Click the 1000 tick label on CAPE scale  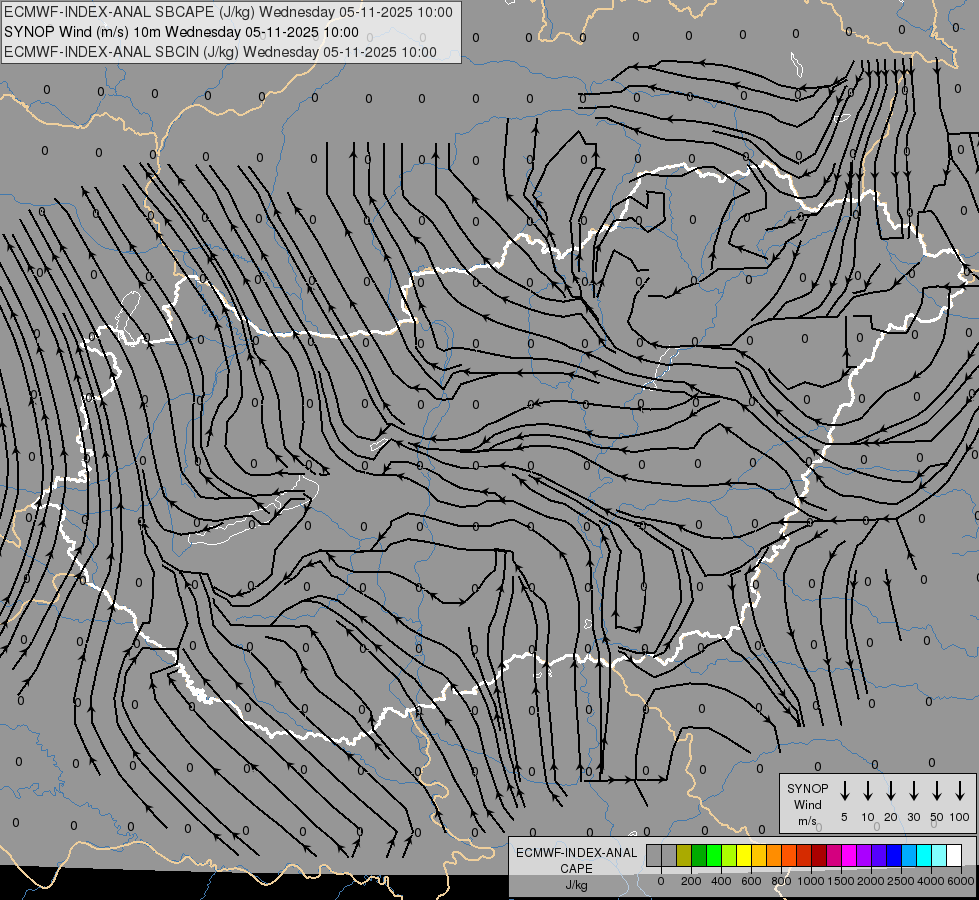point(810,881)
